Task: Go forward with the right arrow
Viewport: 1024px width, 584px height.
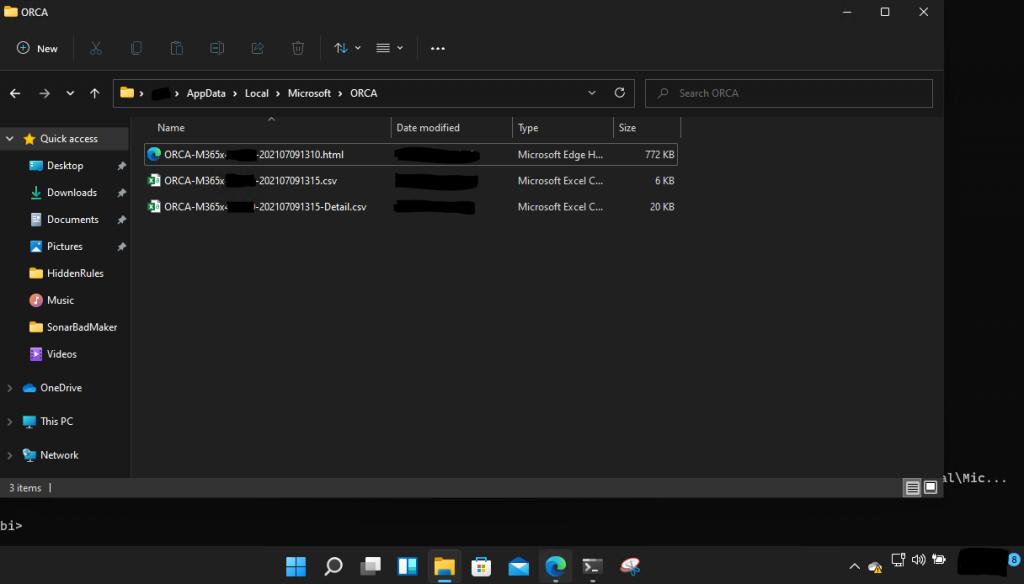Action: point(44,93)
